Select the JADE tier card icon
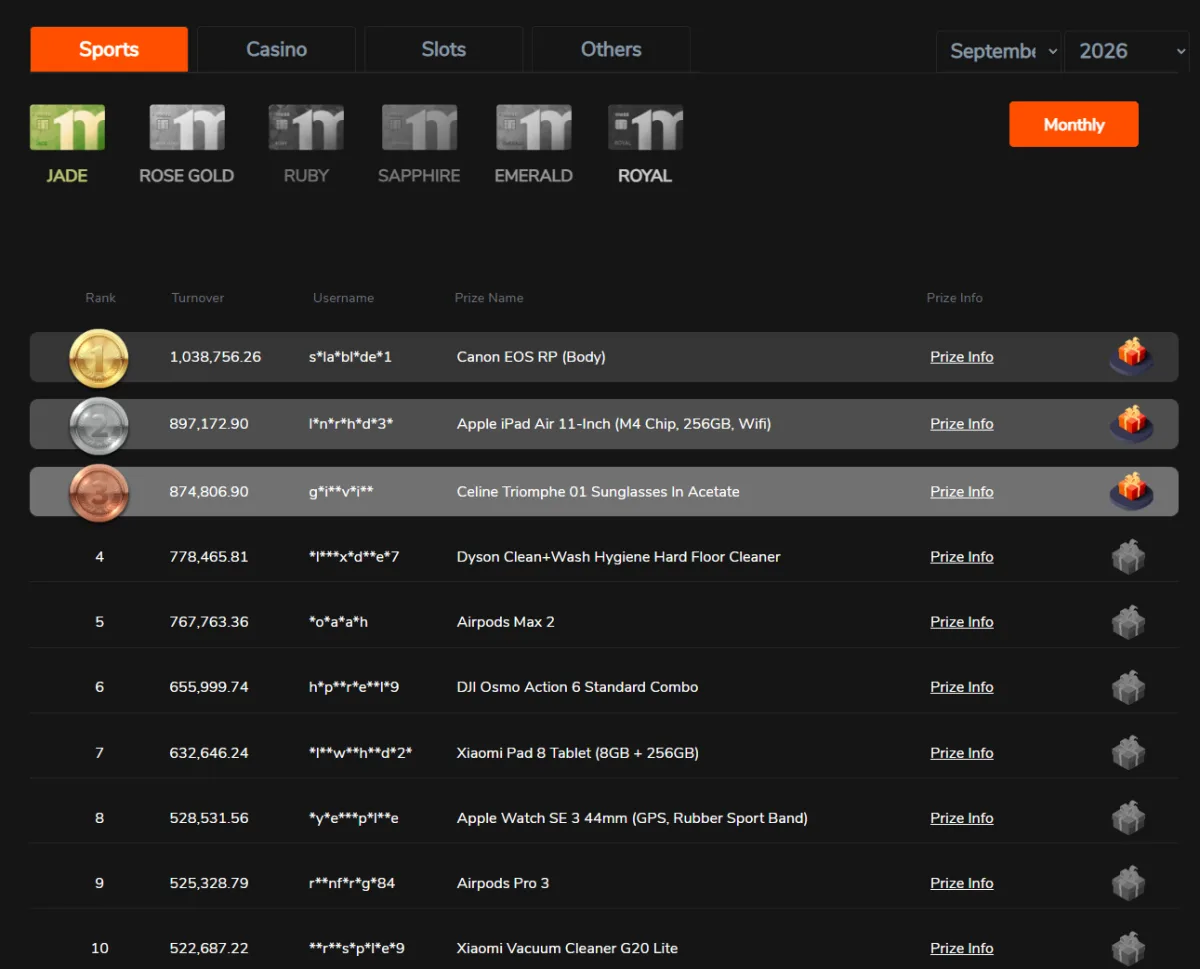Image resolution: width=1200 pixels, height=969 pixels. pos(67,128)
